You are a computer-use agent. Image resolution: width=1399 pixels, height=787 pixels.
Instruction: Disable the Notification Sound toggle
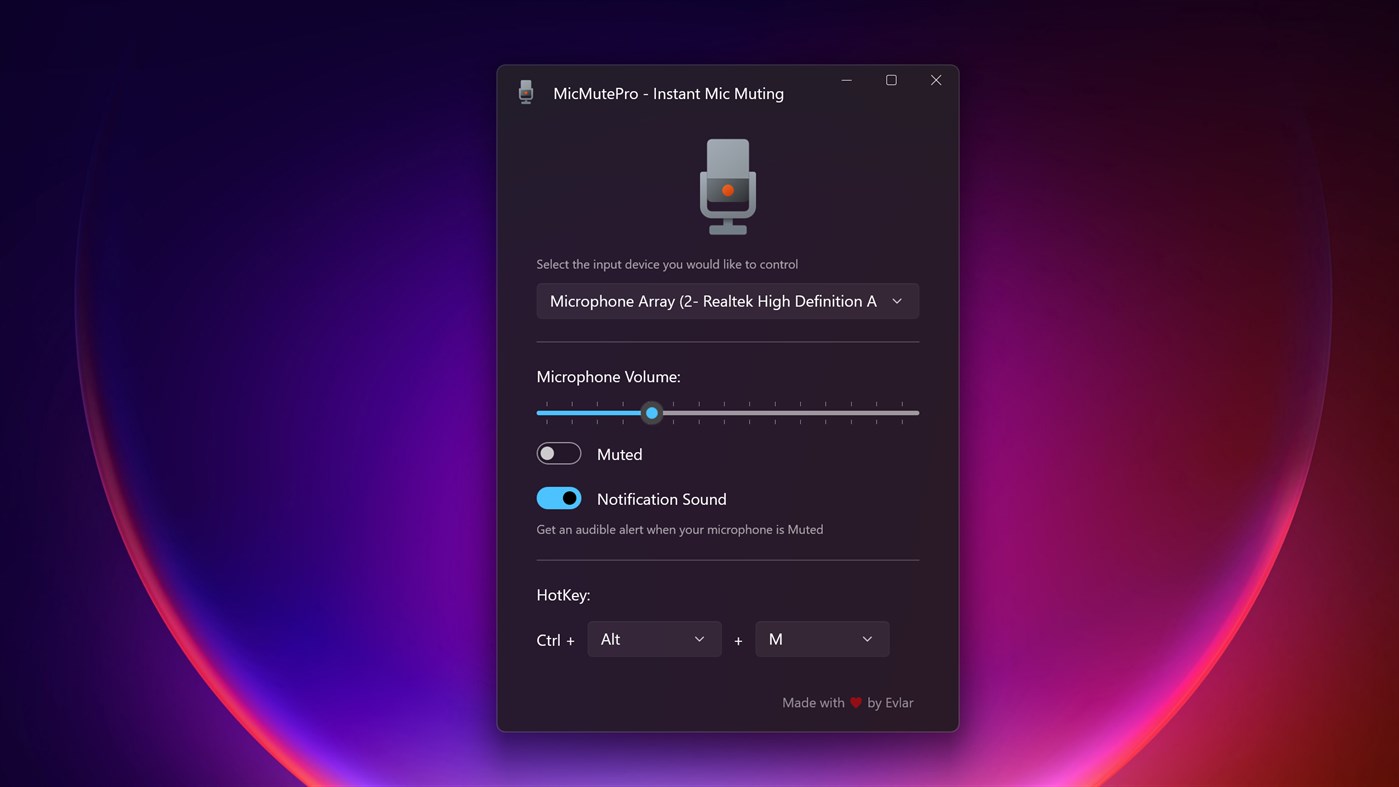coord(558,497)
